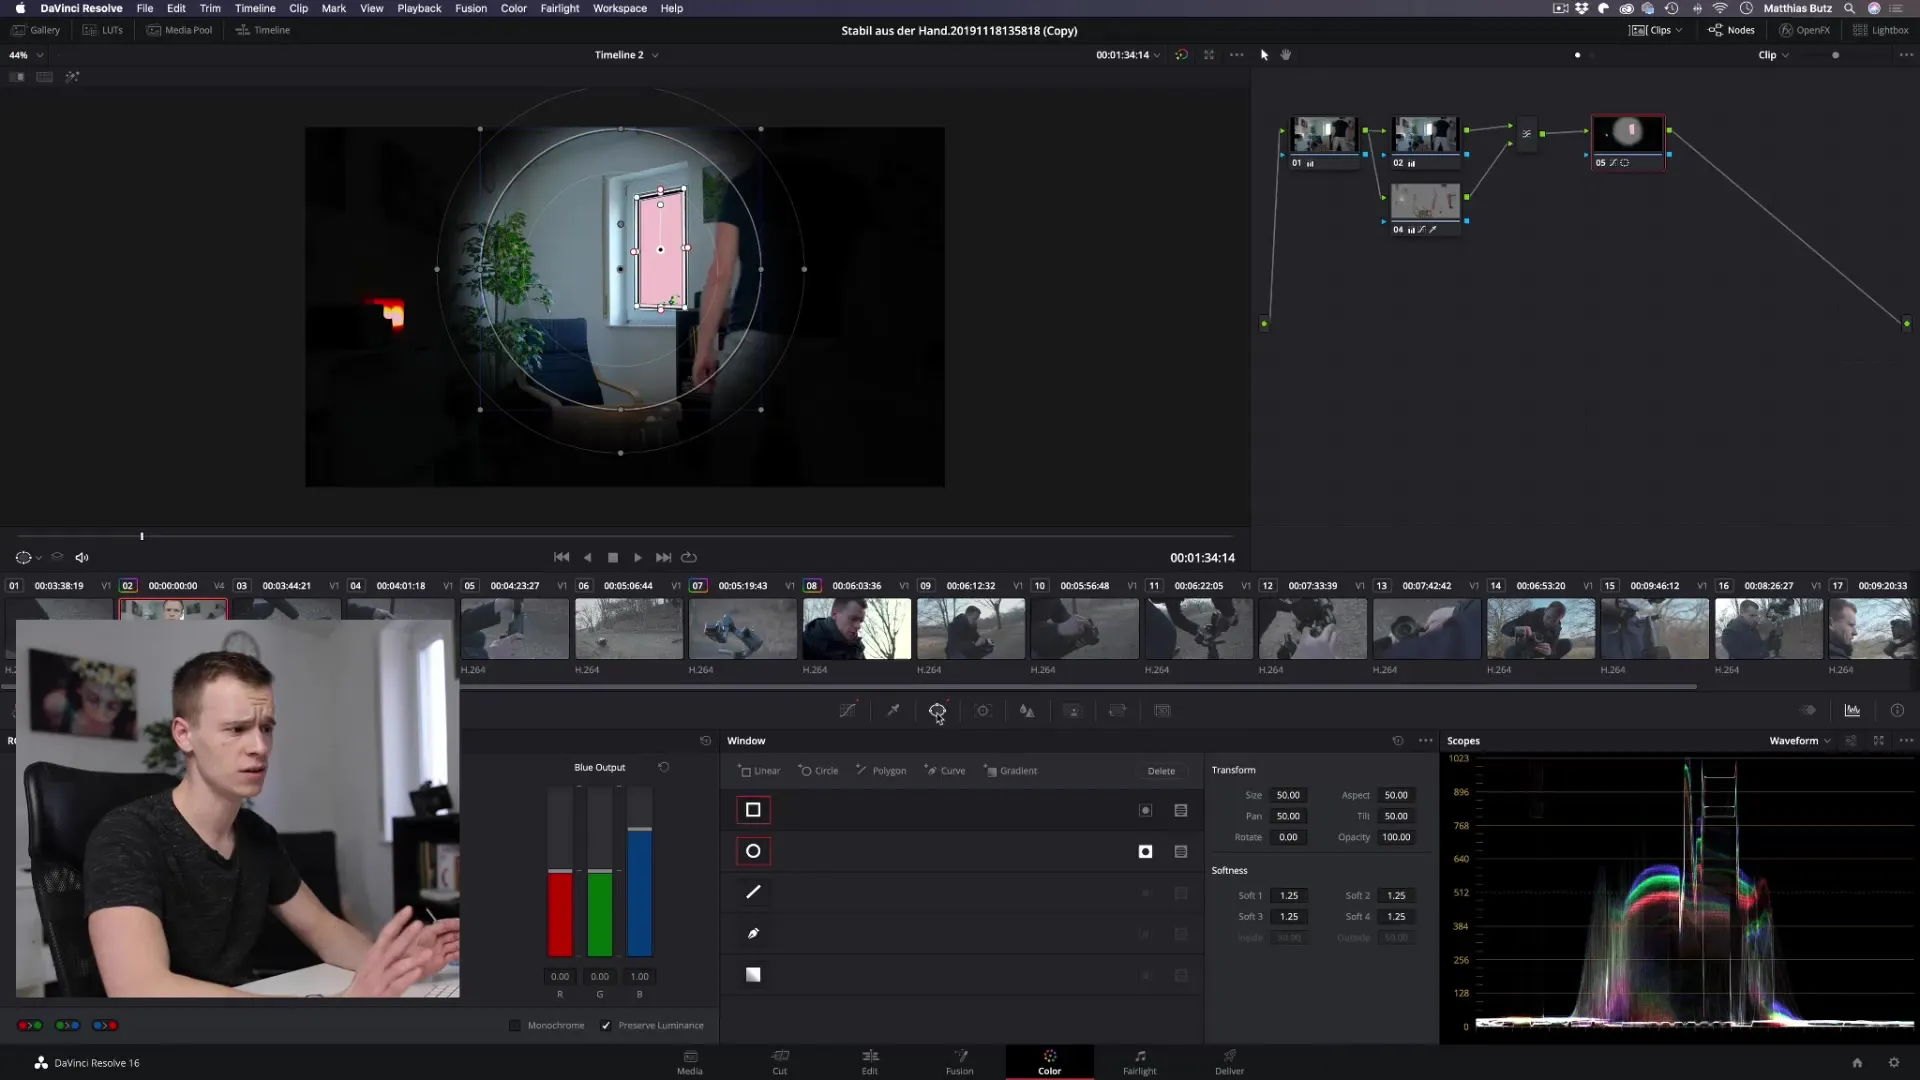This screenshot has height=1080, width=1920.
Task: Select the curve pen window shape
Action: click(x=753, y=933)
